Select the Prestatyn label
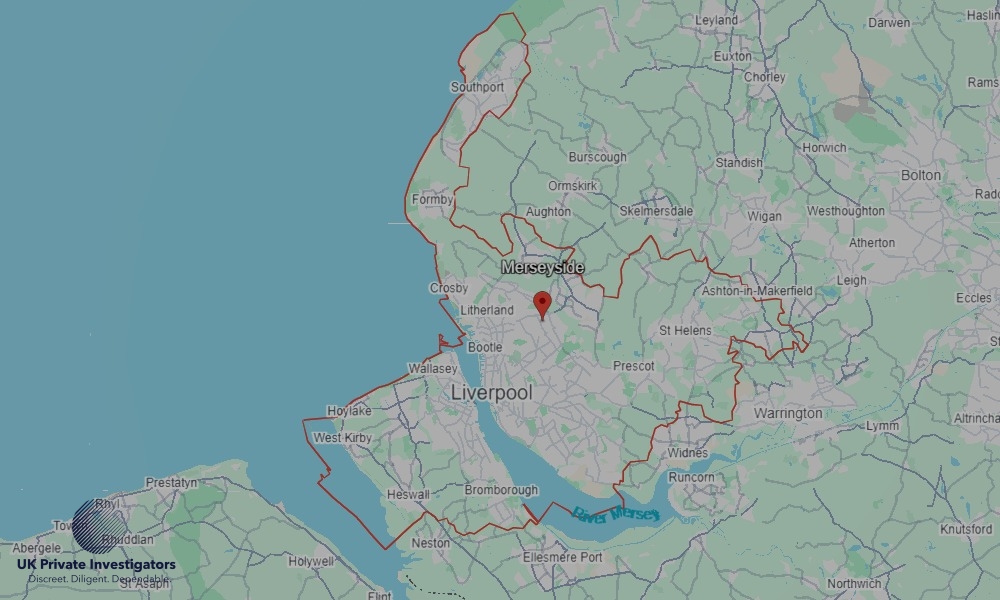This screenshot has width=1000, height=600. click(171, 483)
